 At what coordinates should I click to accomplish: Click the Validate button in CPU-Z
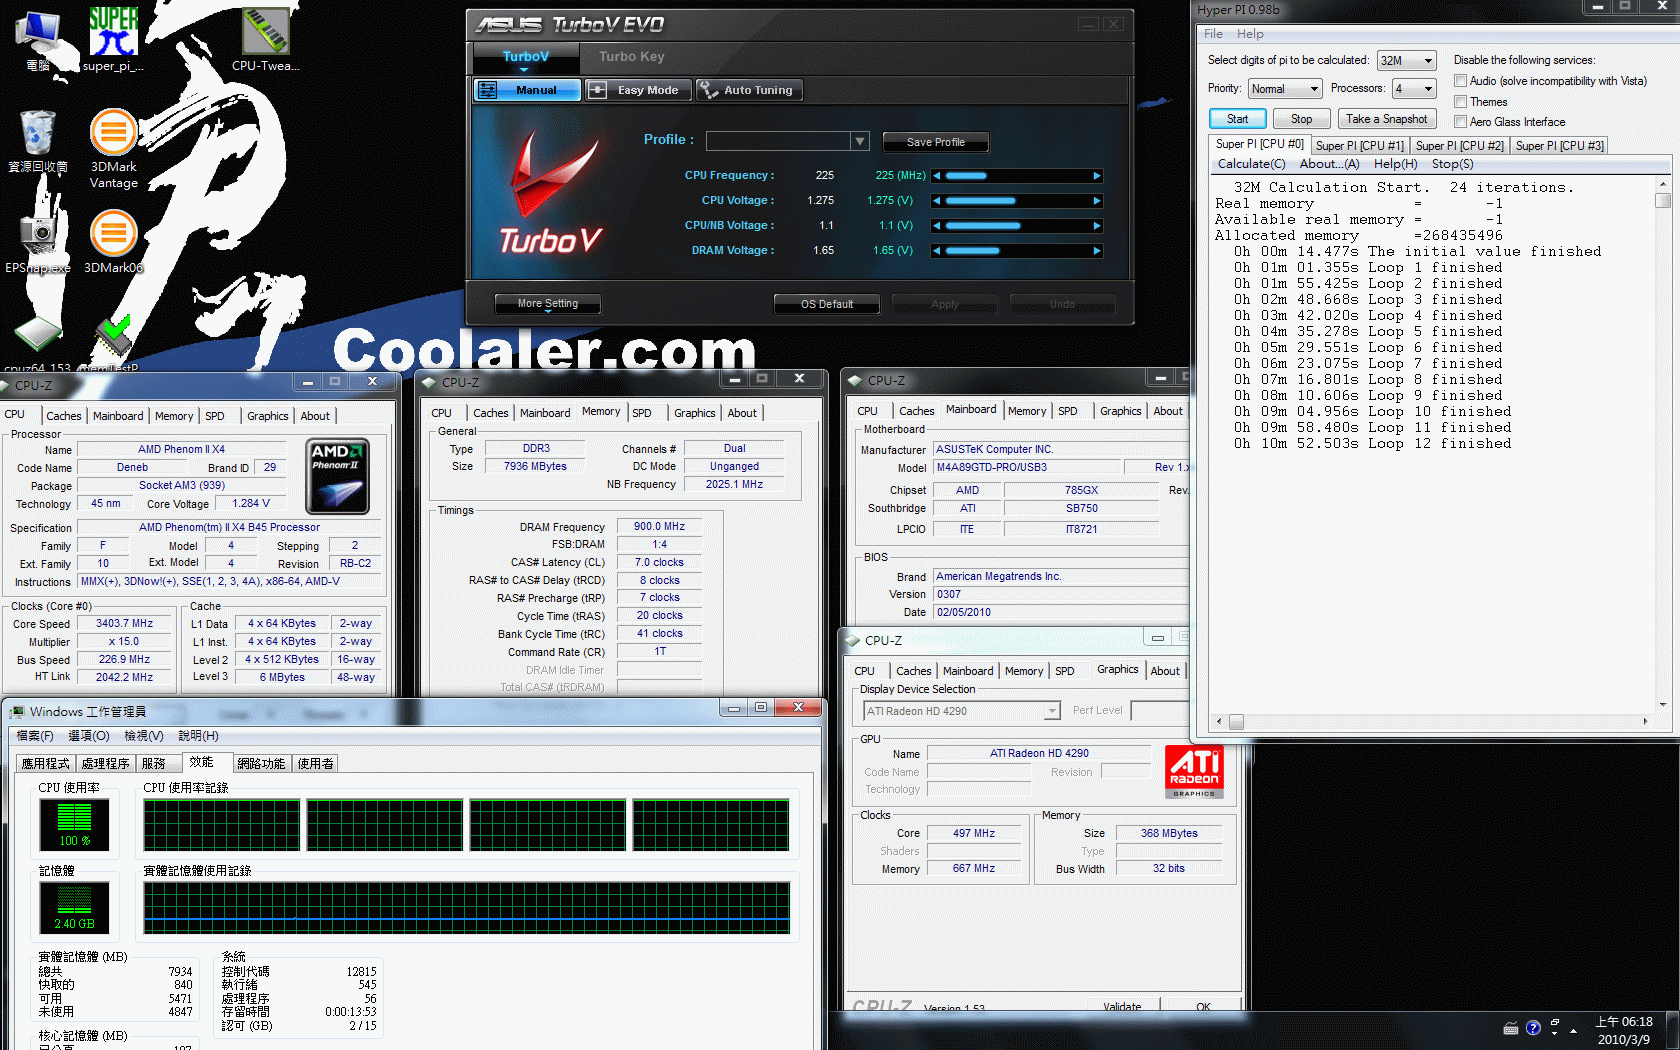pyautogui.click(x=1122, y=1007)
